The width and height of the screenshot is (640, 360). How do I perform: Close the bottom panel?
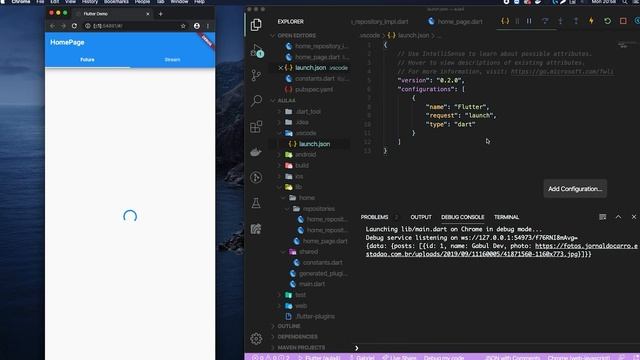coord(634,217)
